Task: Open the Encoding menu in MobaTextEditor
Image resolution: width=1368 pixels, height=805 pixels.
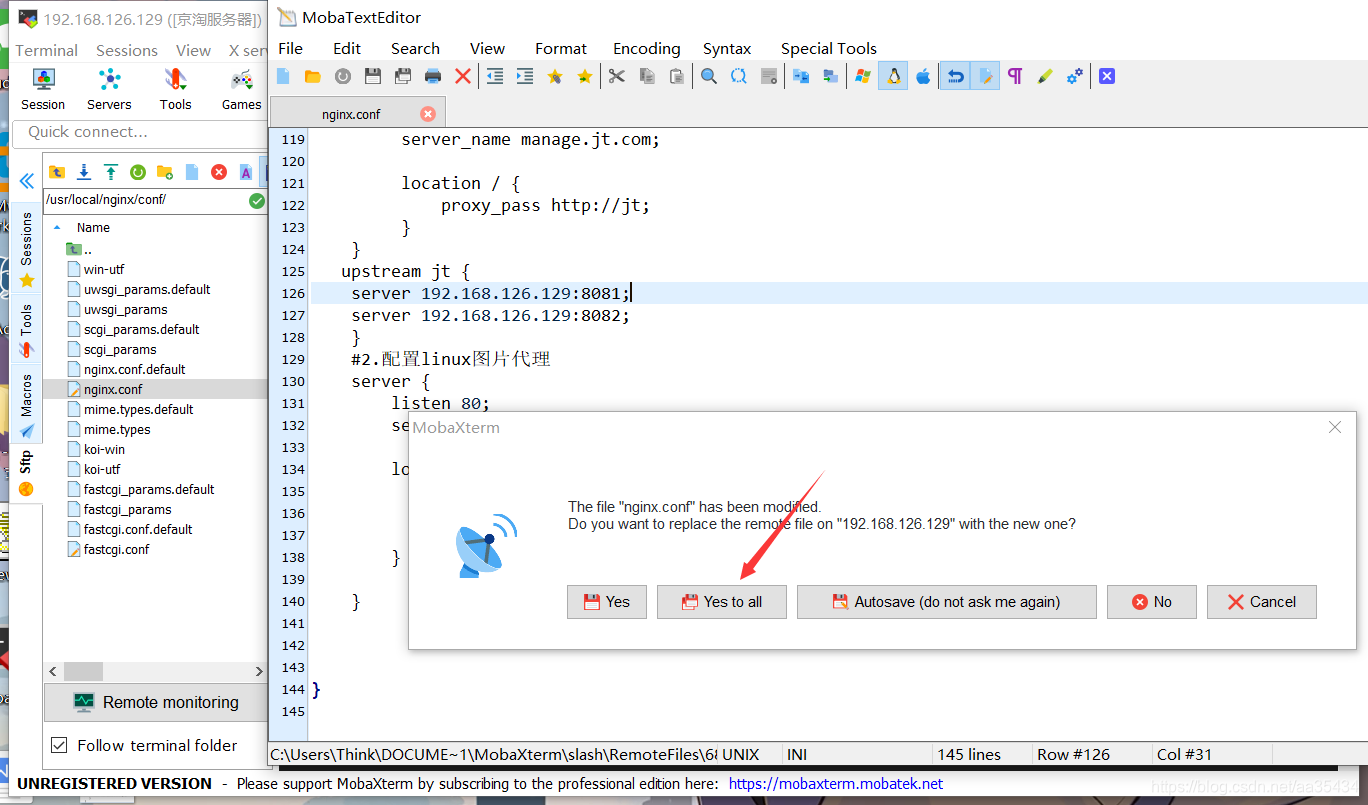Action: [646, 48]
